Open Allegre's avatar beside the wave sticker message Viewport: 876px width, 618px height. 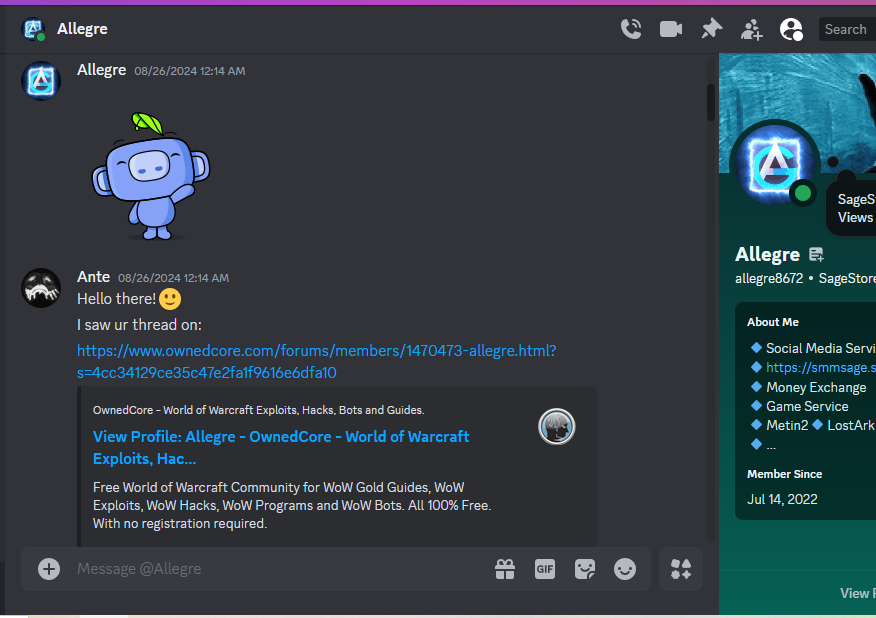tap(41, 81)
